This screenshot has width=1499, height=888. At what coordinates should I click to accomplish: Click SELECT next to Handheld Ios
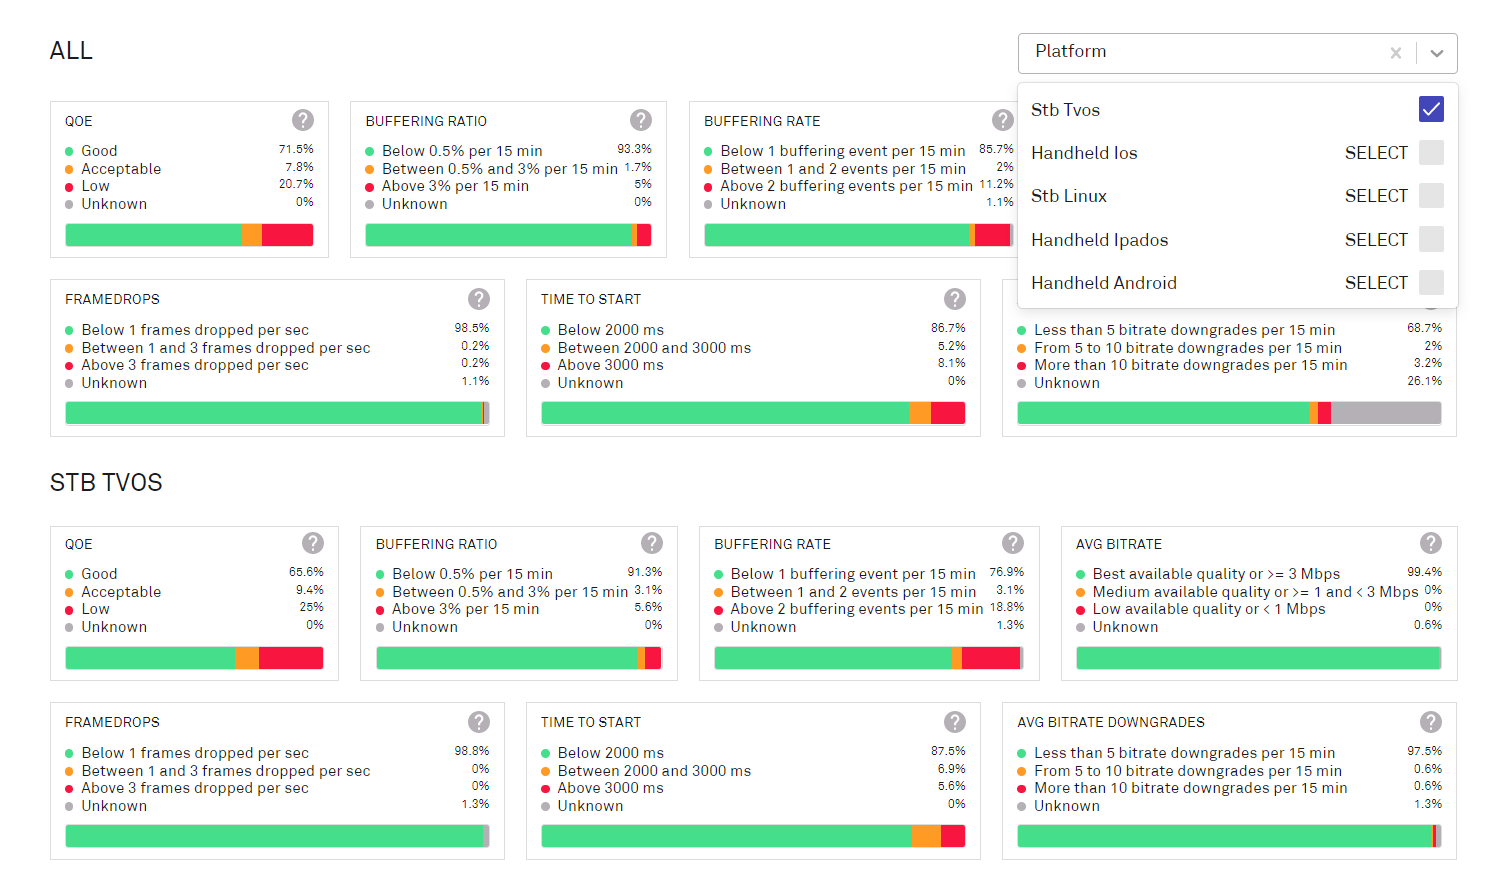click(x=1376, y=153)
